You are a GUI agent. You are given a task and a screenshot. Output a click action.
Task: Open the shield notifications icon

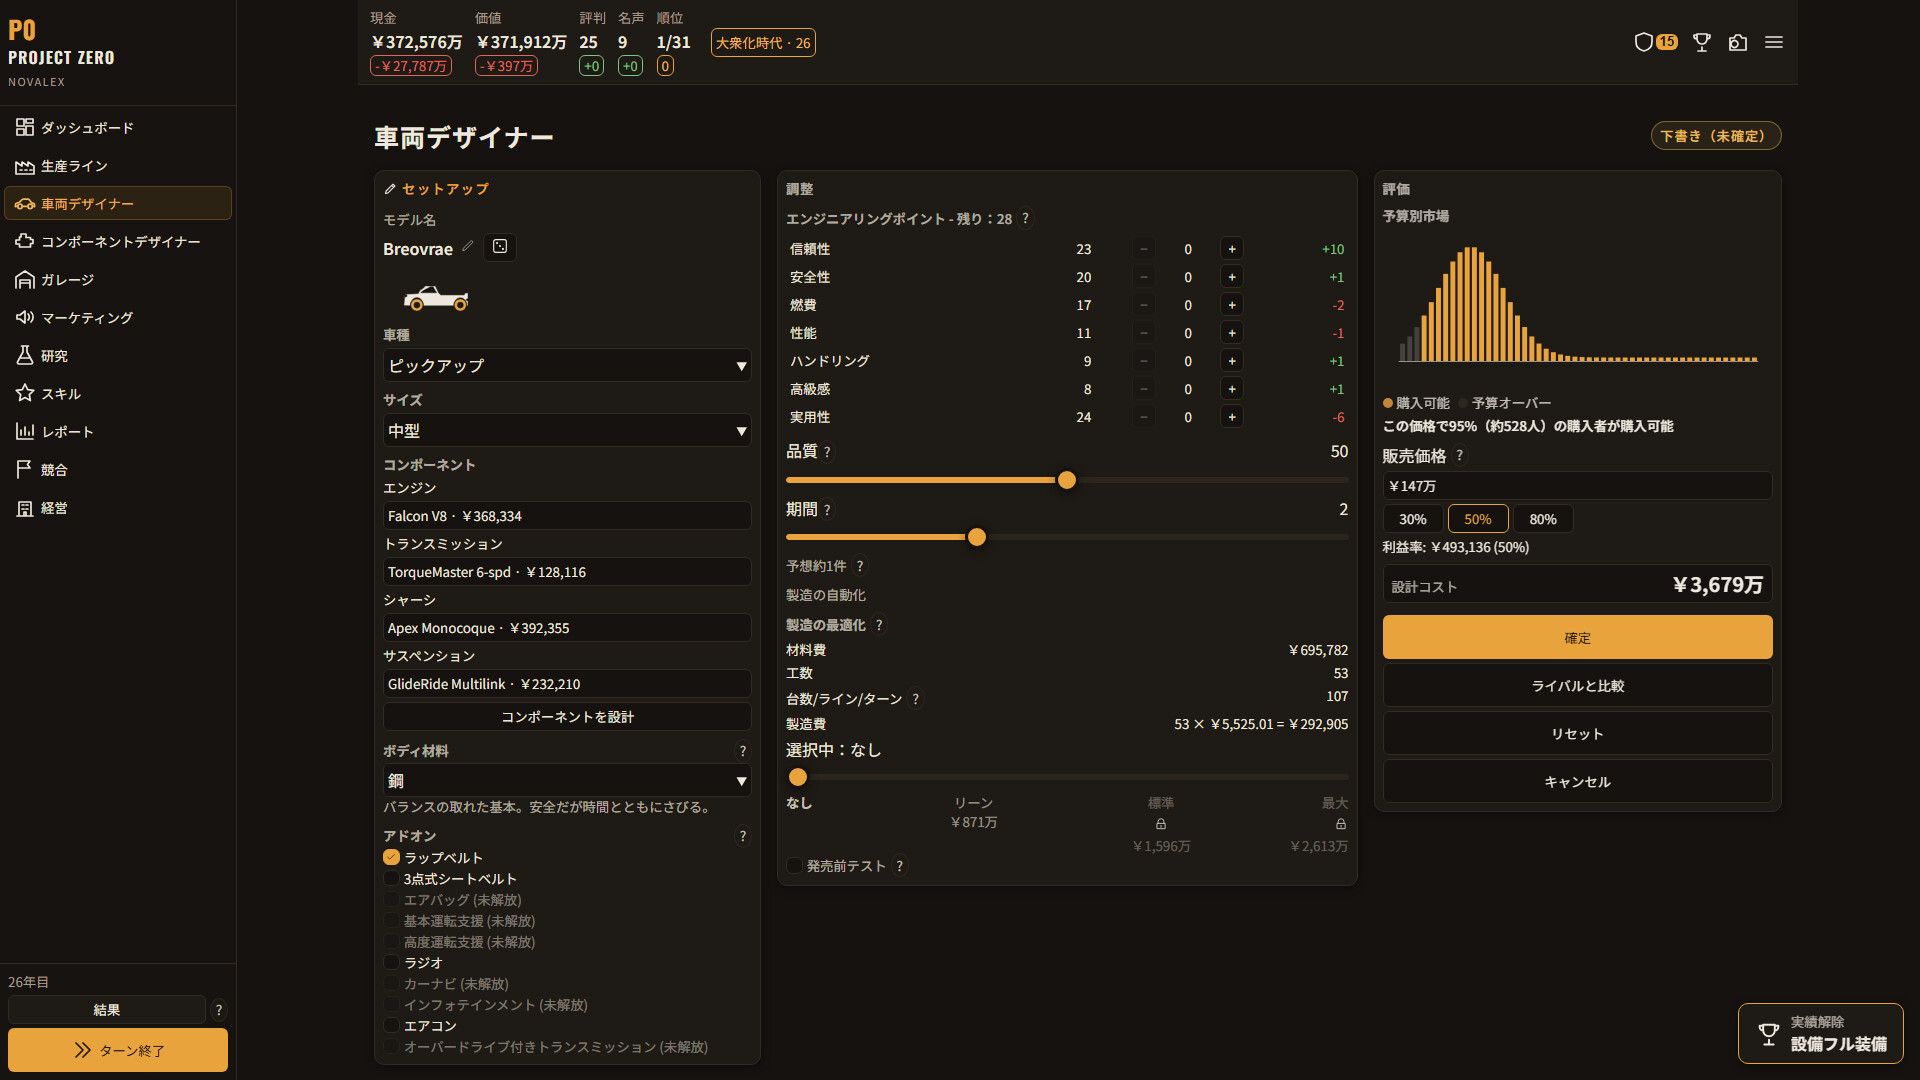click(x=1643, y=42)
